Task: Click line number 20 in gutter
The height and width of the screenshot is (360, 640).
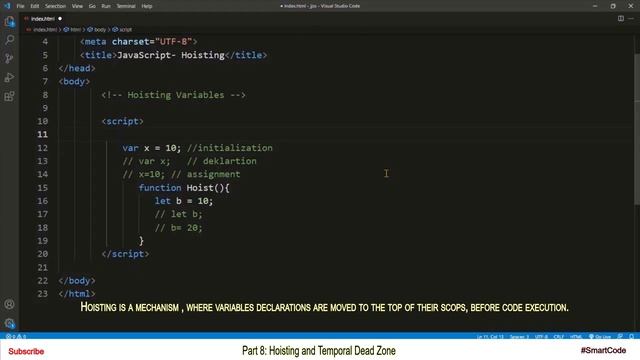Action: (x=42, y=254)
